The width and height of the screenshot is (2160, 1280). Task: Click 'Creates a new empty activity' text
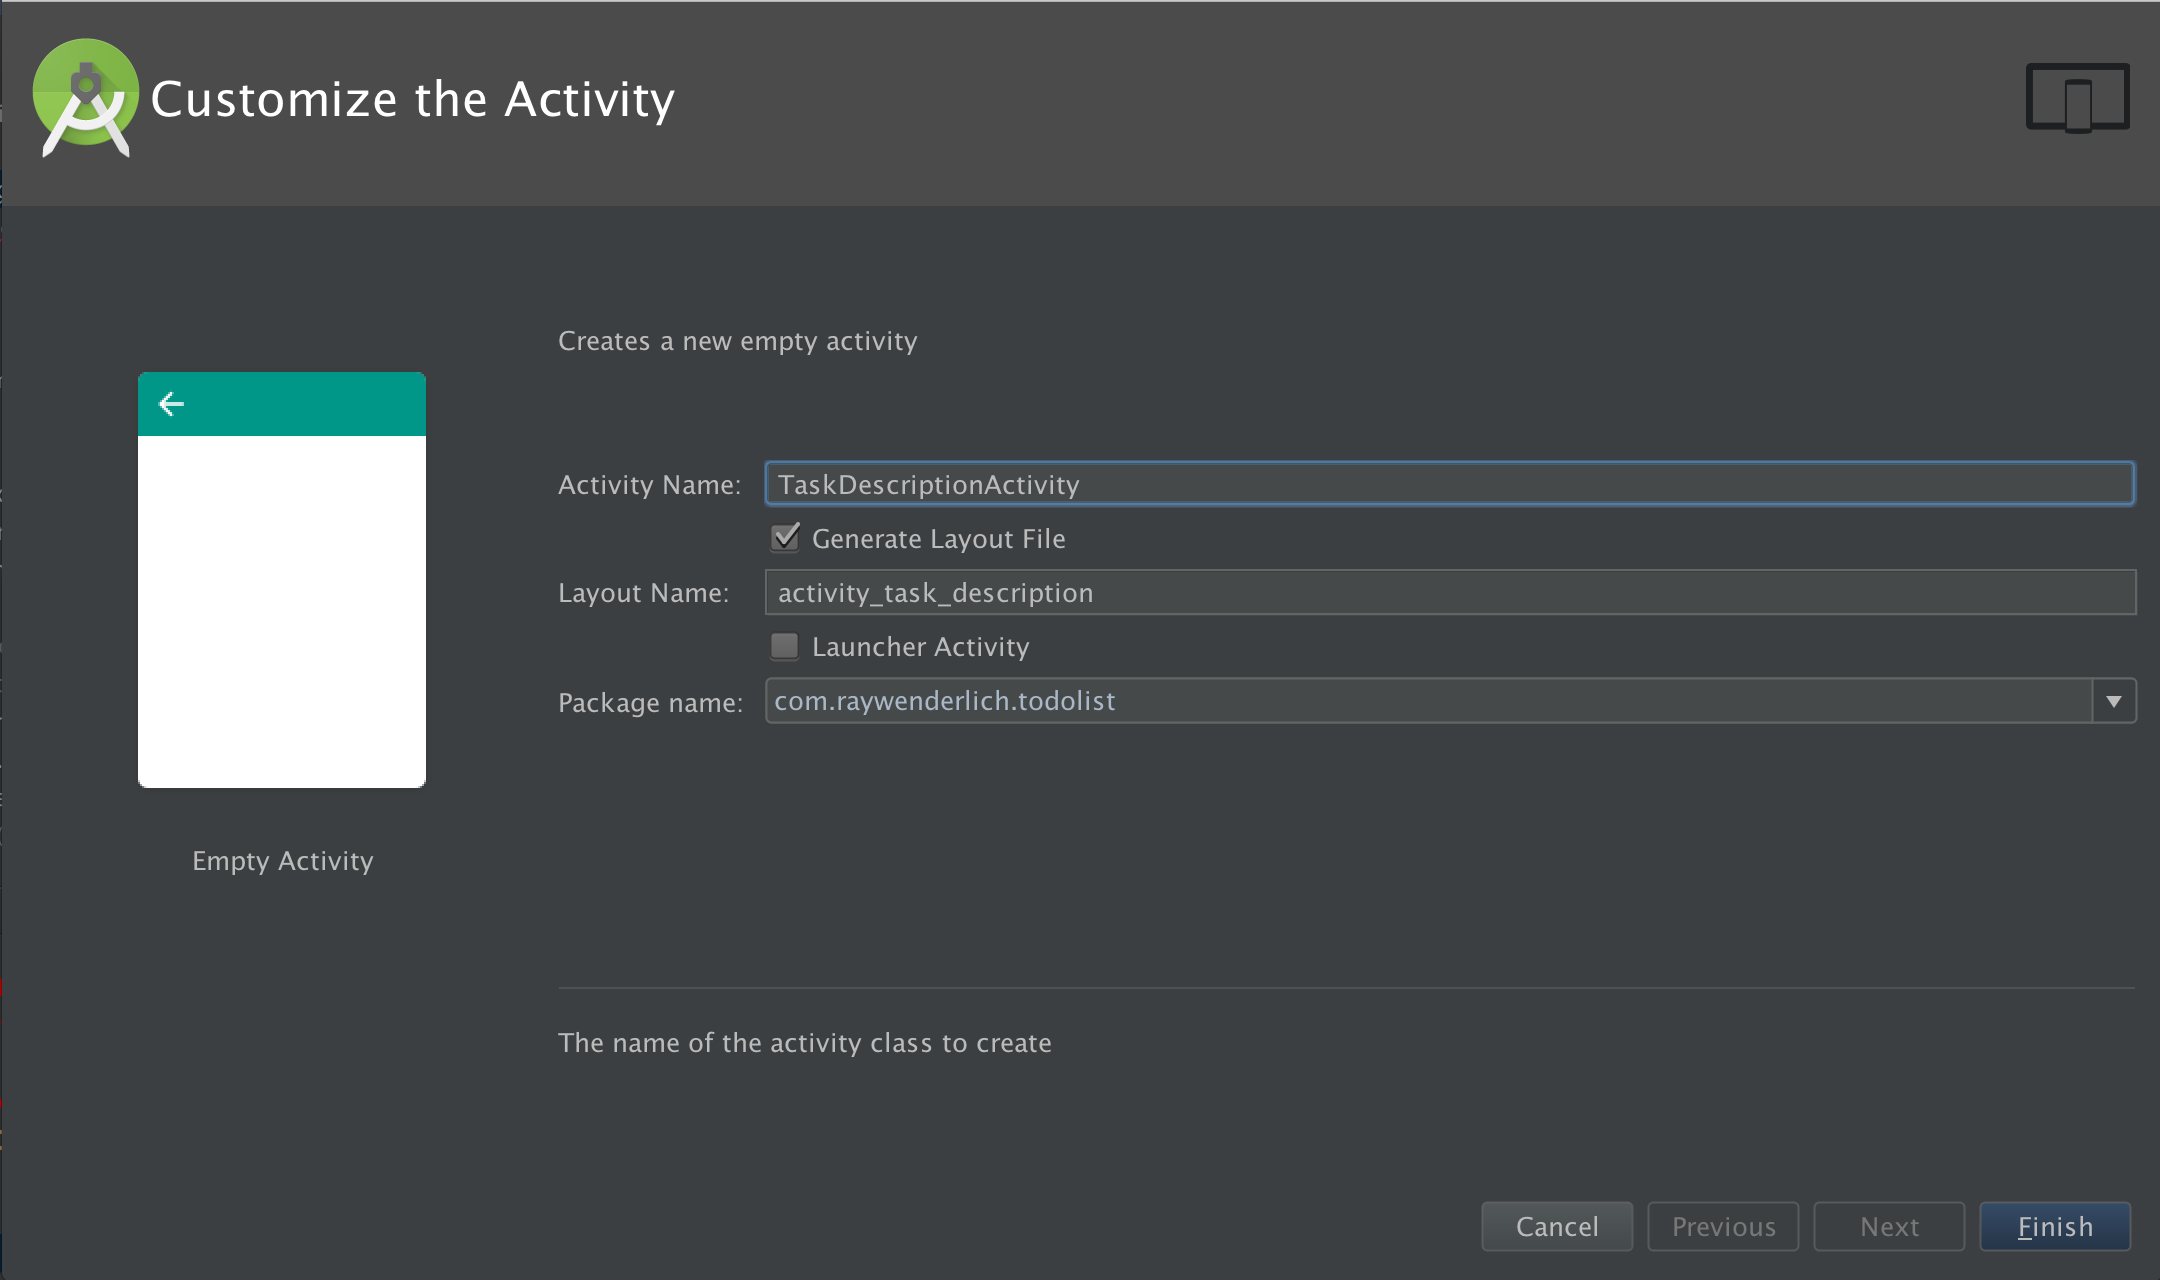tap(737, 341)
